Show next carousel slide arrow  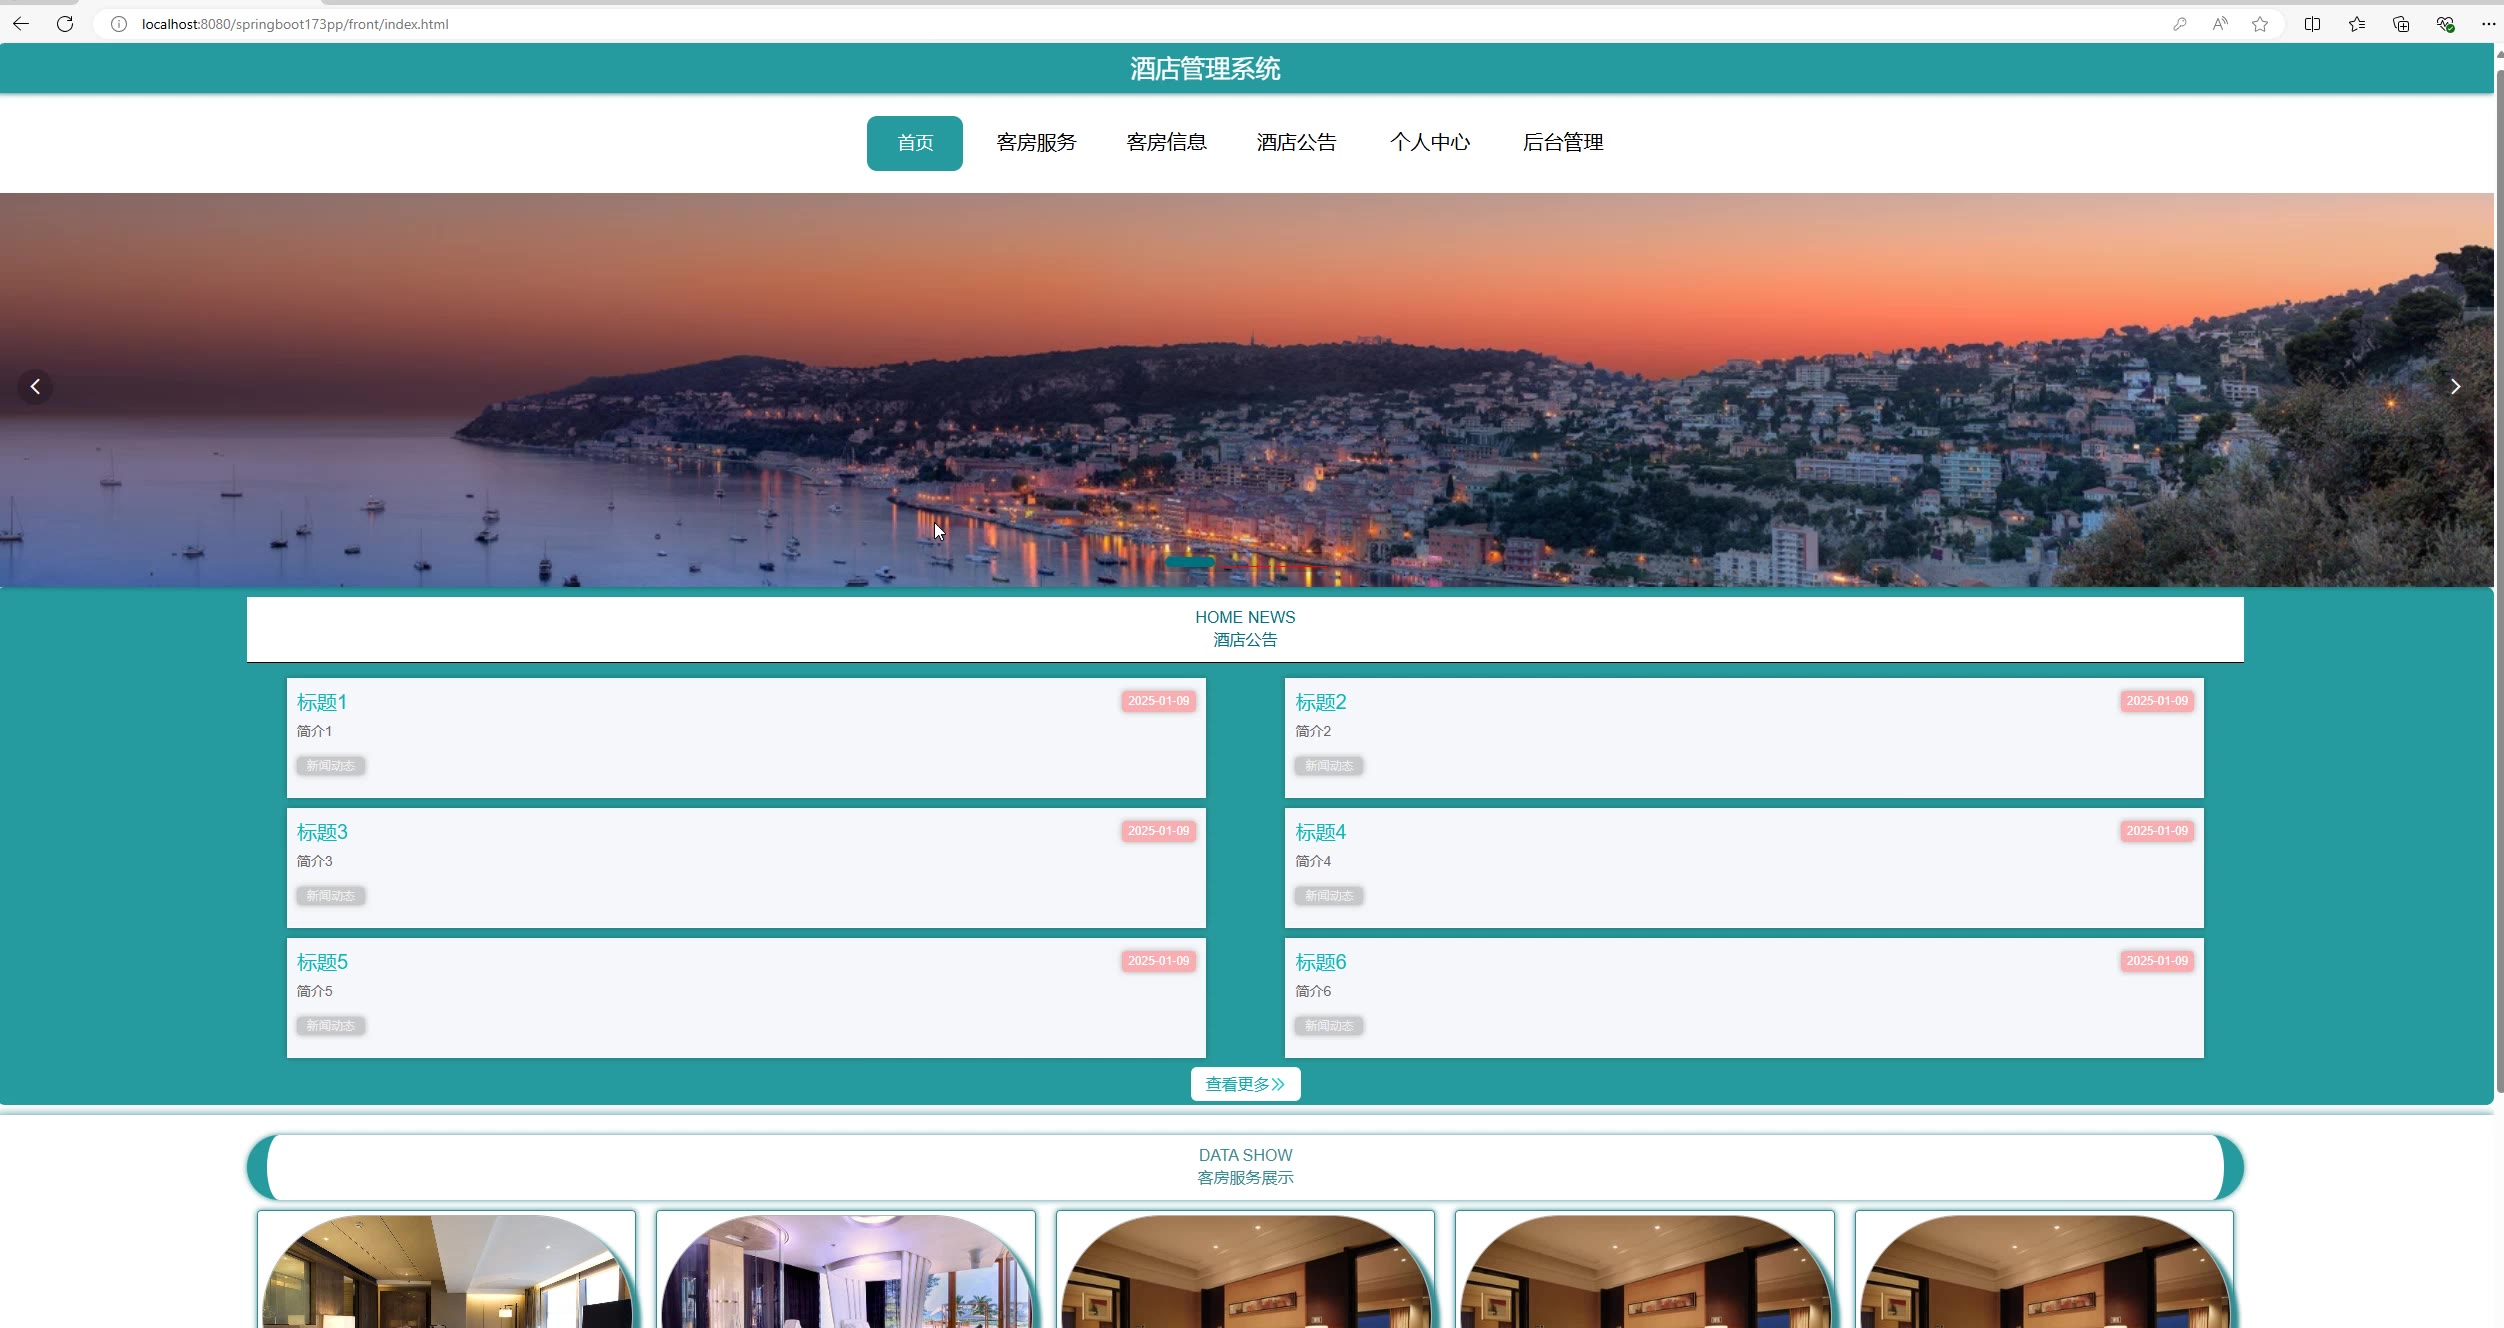[2455, 387]
